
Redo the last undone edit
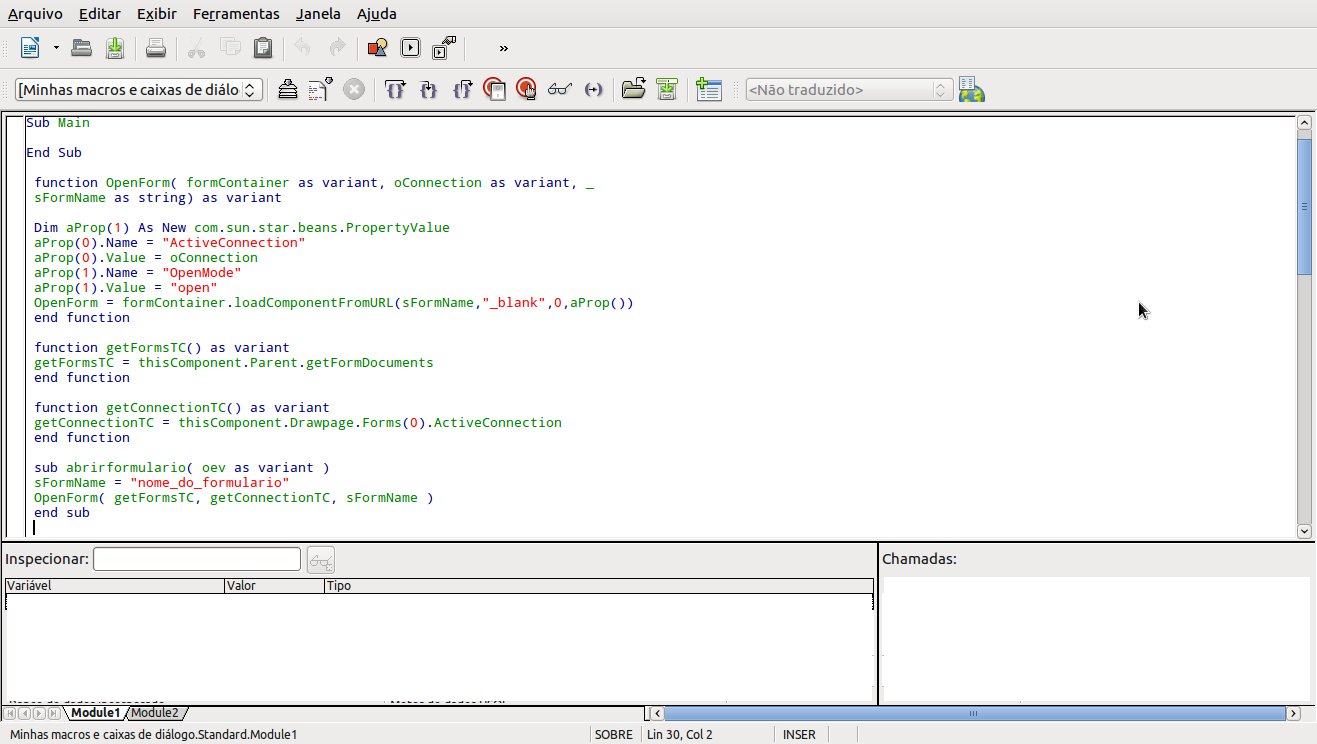337,47
